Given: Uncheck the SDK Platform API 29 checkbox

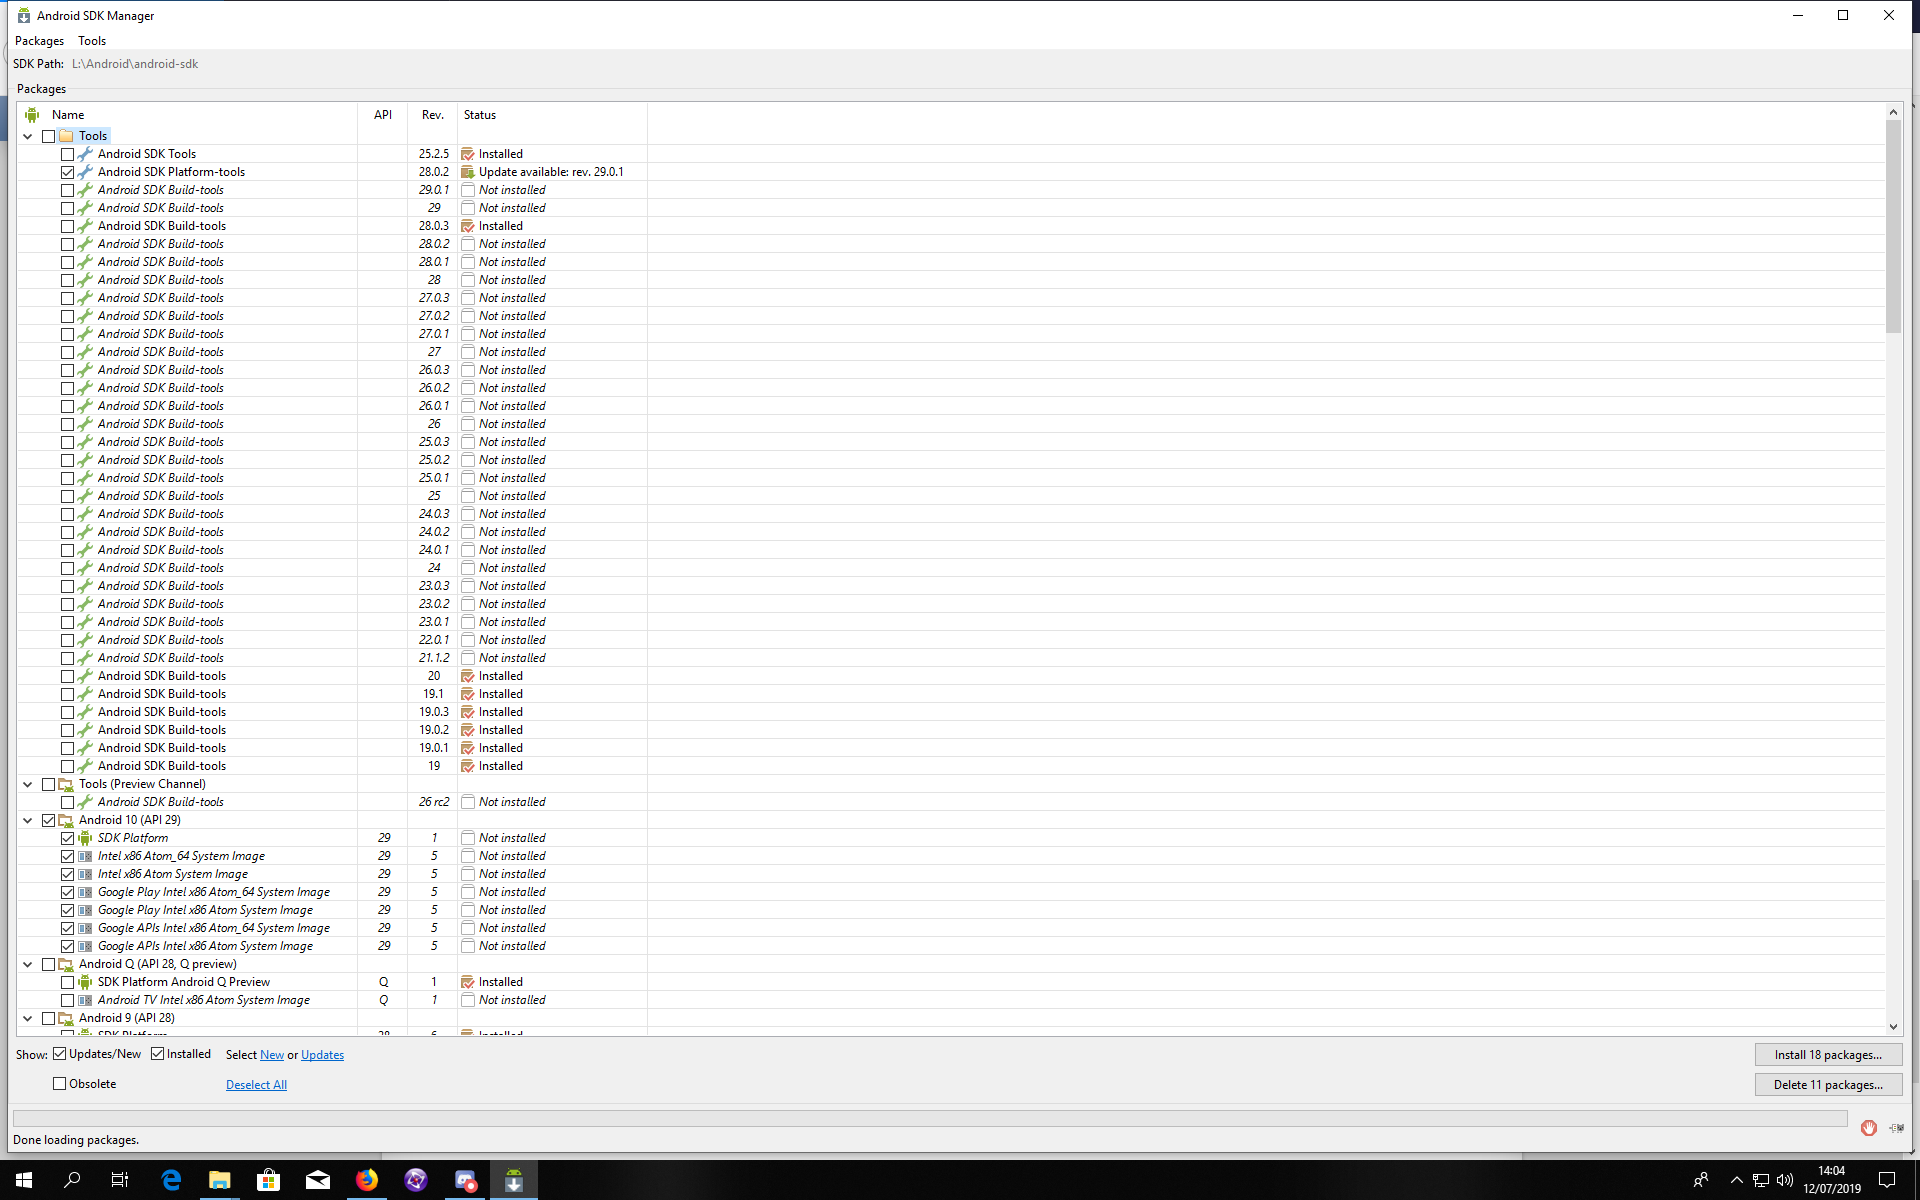Looking at the screenshot, I should (67, 838).
